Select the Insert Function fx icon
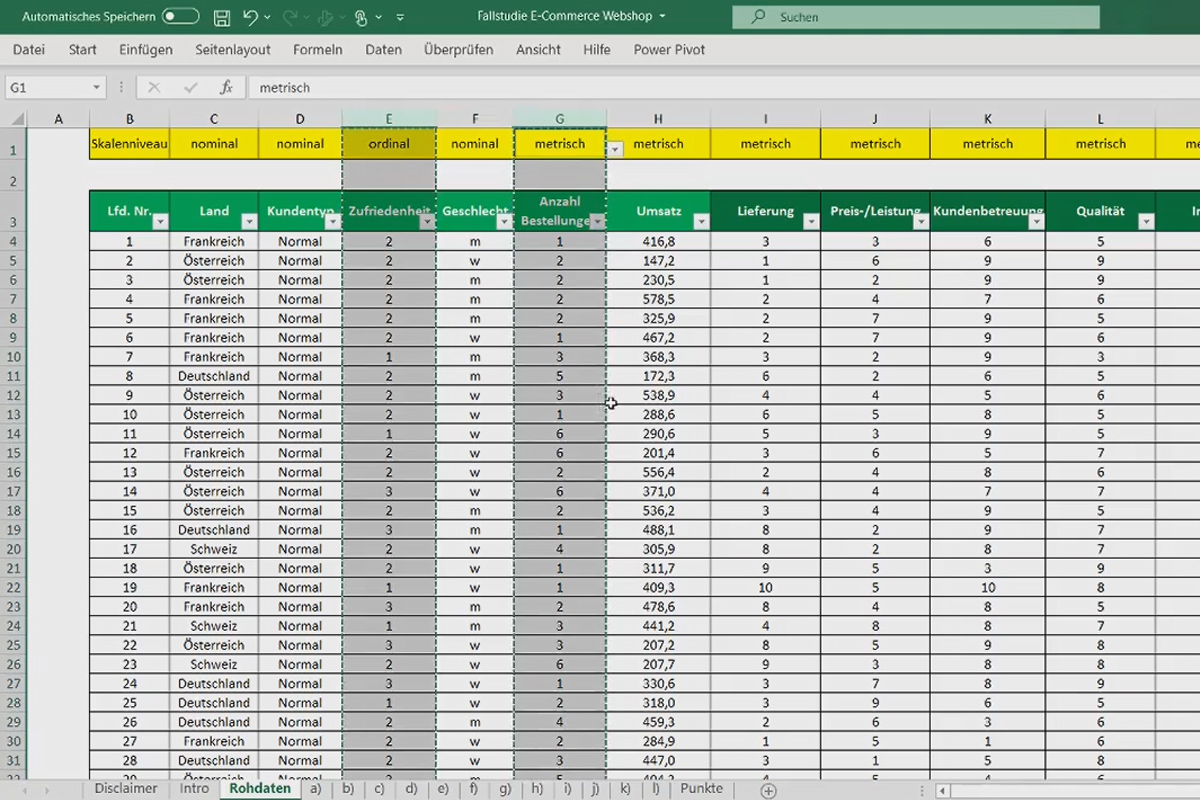 (226, 87)
